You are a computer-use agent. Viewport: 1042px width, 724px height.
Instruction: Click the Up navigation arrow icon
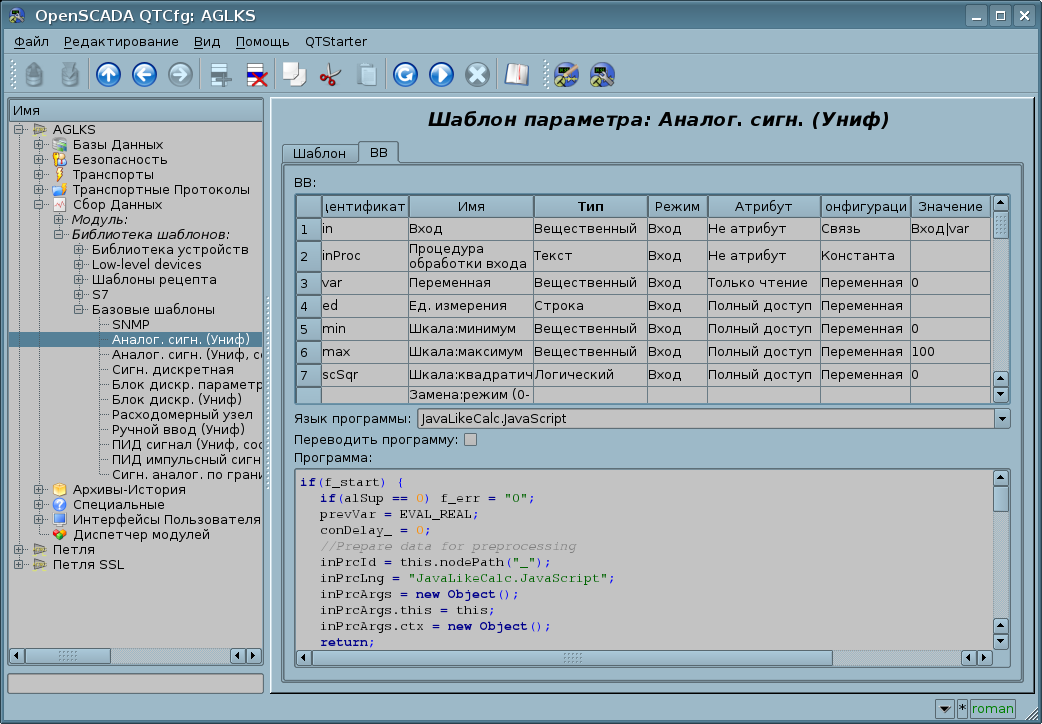(x=108, y=75)
